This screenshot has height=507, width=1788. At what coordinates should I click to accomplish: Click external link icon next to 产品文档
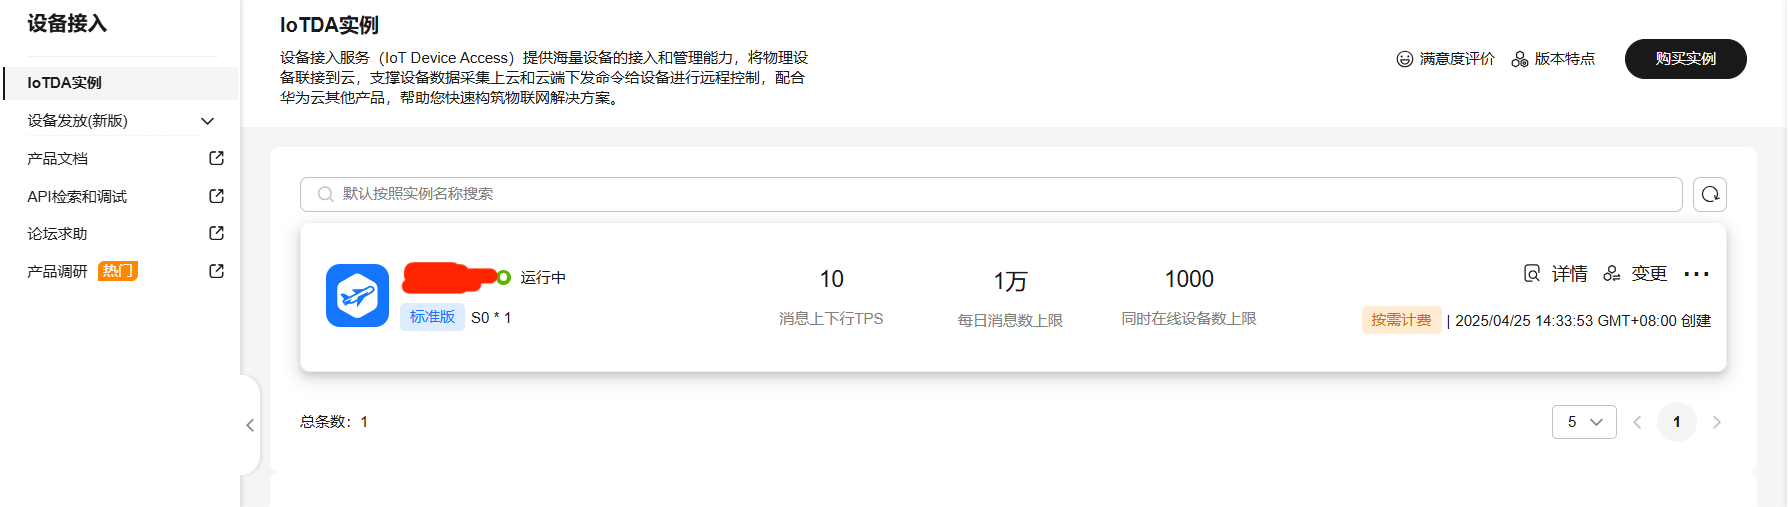tap(216, 158)
